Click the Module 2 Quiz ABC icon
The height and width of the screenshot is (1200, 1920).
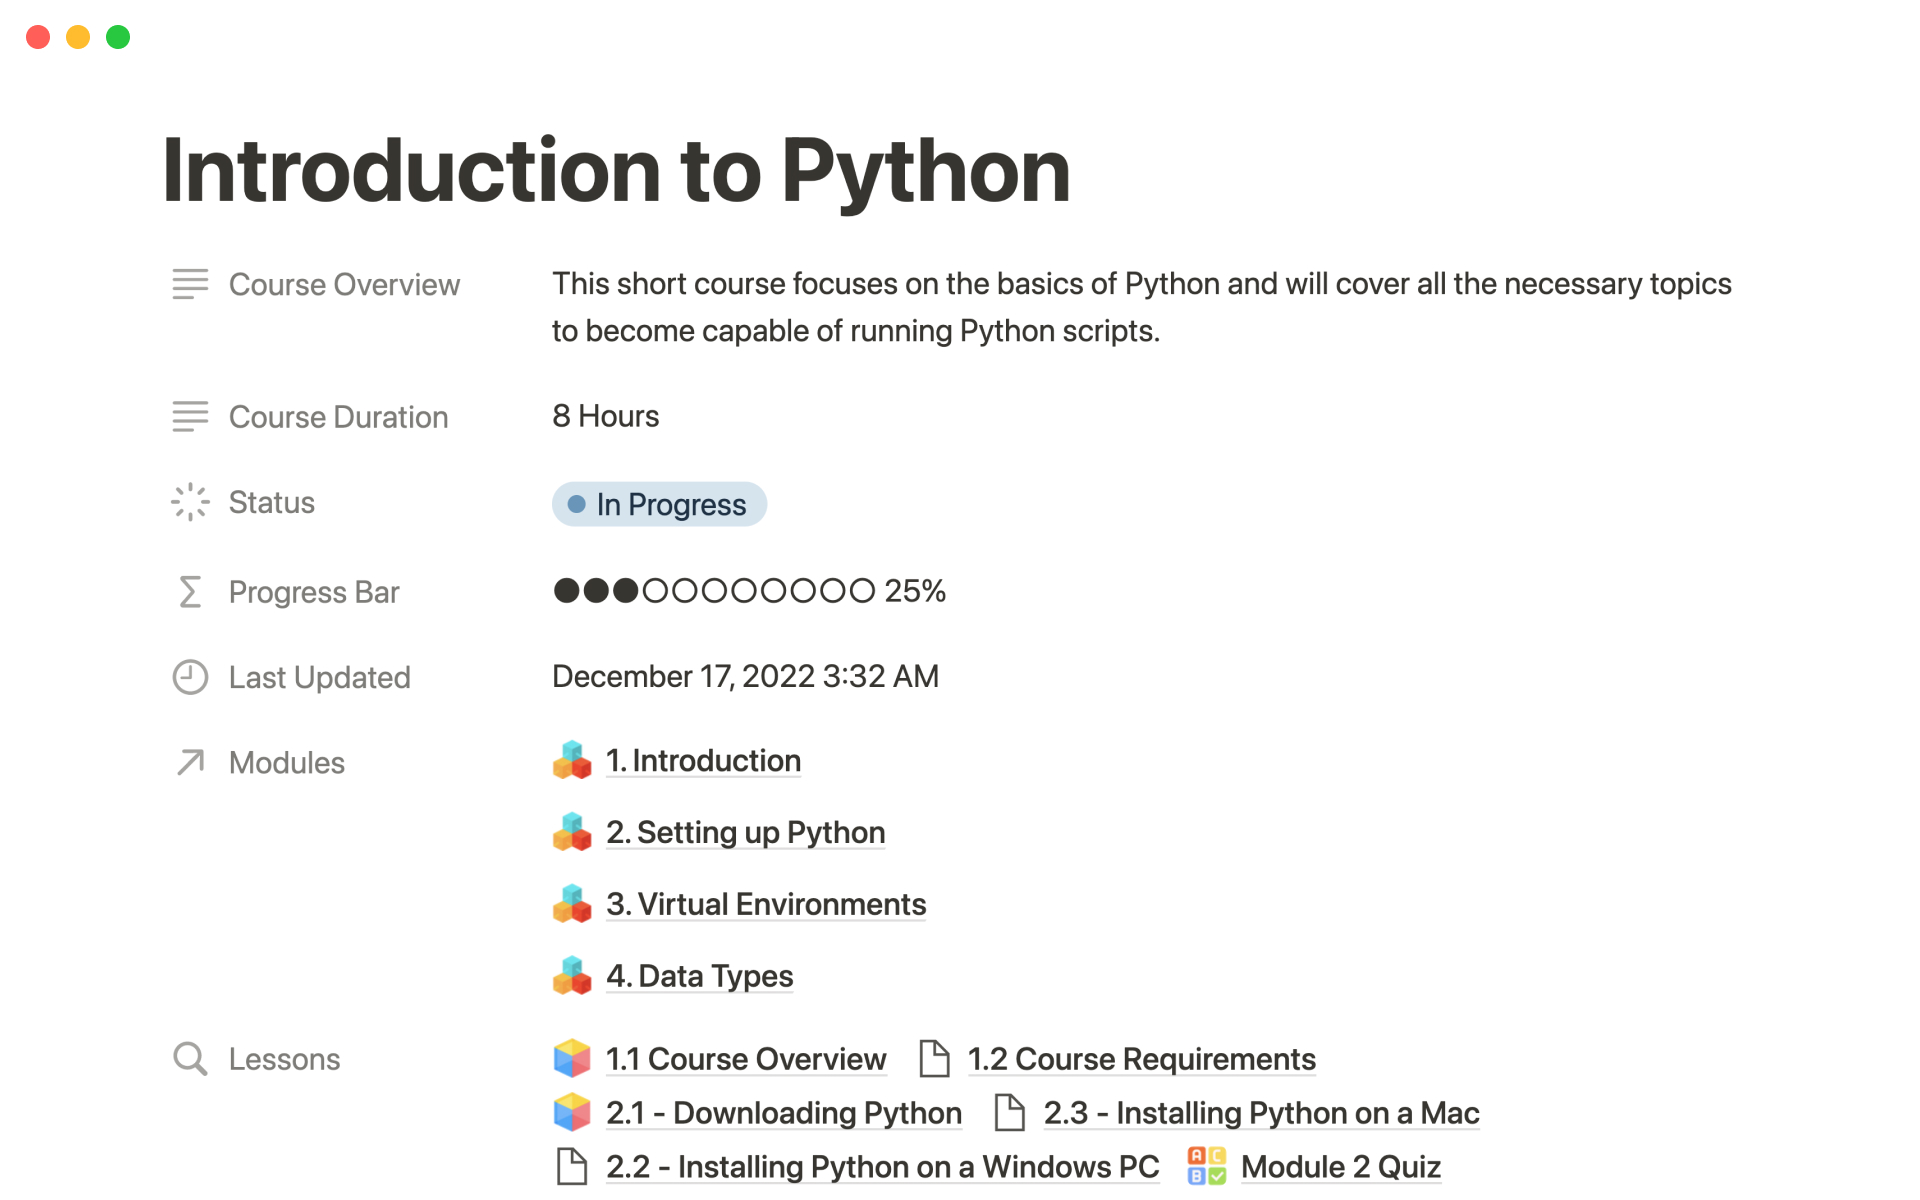(x=1206, y=1166)
